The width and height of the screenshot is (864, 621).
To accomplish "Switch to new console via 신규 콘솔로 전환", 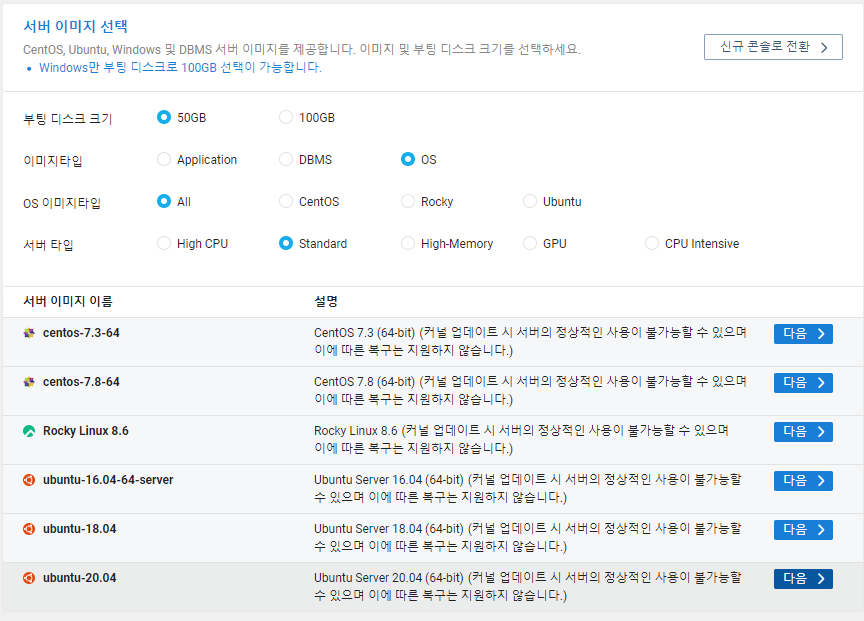I will [x=773, y=47].
